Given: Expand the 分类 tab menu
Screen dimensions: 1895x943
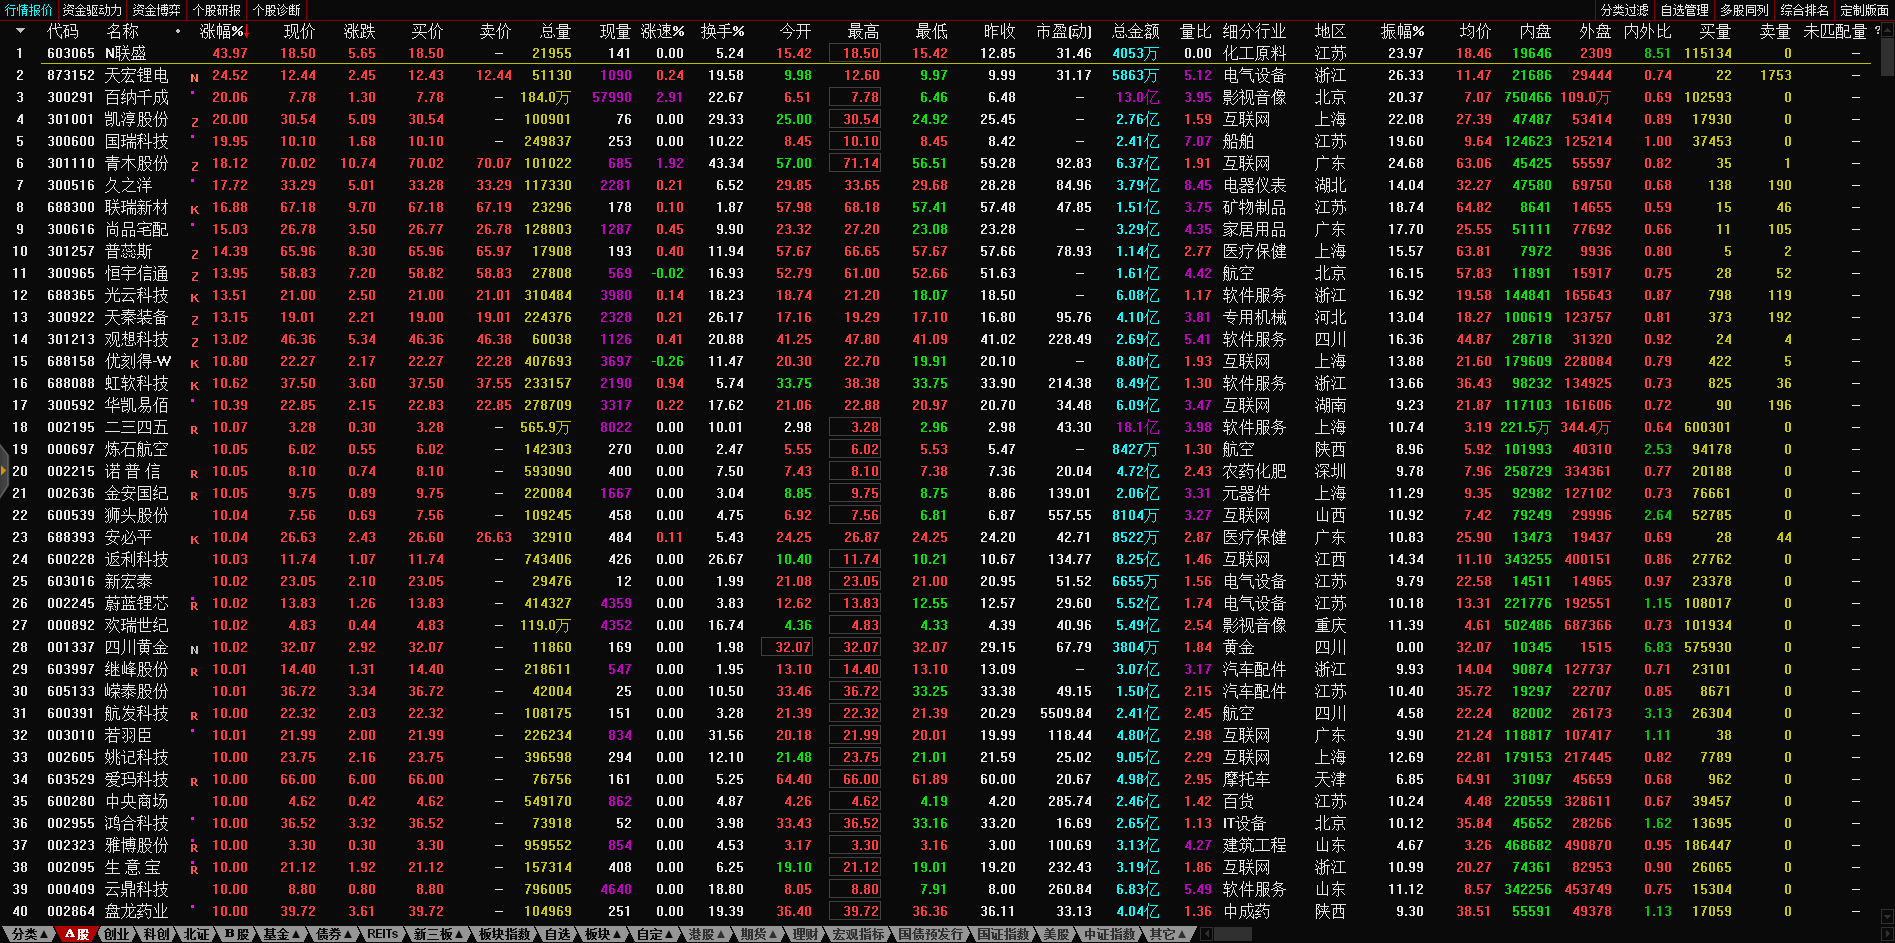Looking at the screenshot, I should 28,934.
